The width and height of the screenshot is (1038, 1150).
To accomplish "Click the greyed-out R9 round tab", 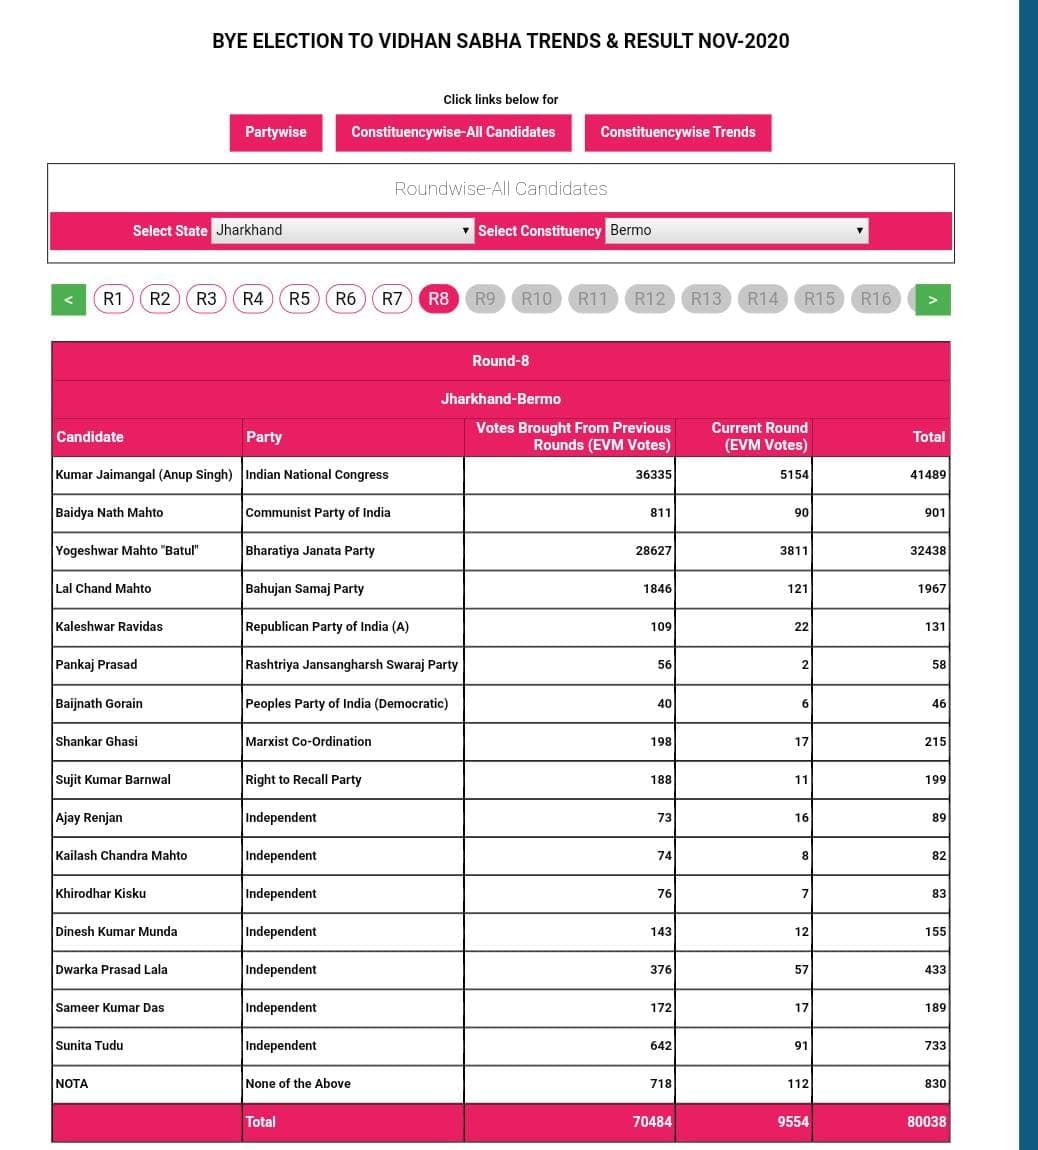I will pos(485,298).
